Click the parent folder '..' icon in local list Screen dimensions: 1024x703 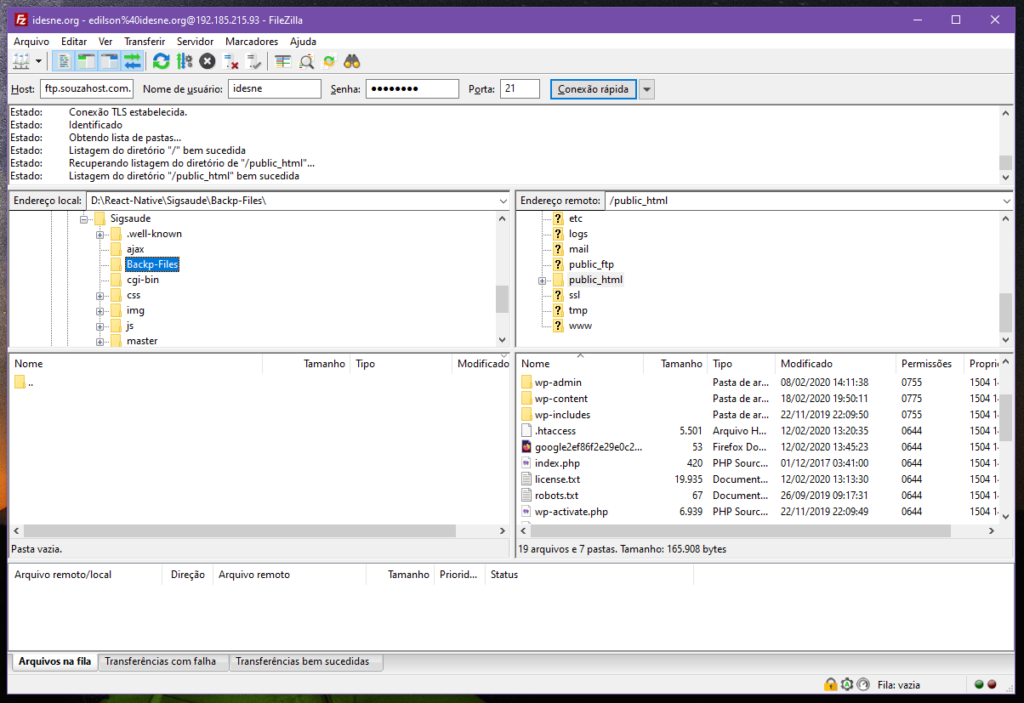pyautogui.click(x=20, y=382)
